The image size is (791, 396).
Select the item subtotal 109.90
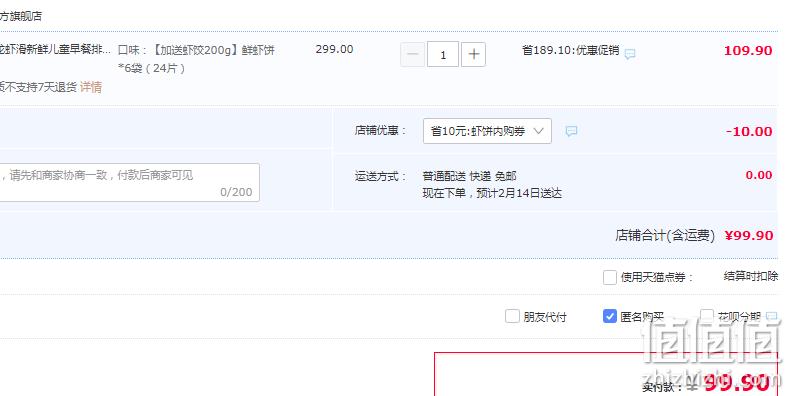click(748, 50)
